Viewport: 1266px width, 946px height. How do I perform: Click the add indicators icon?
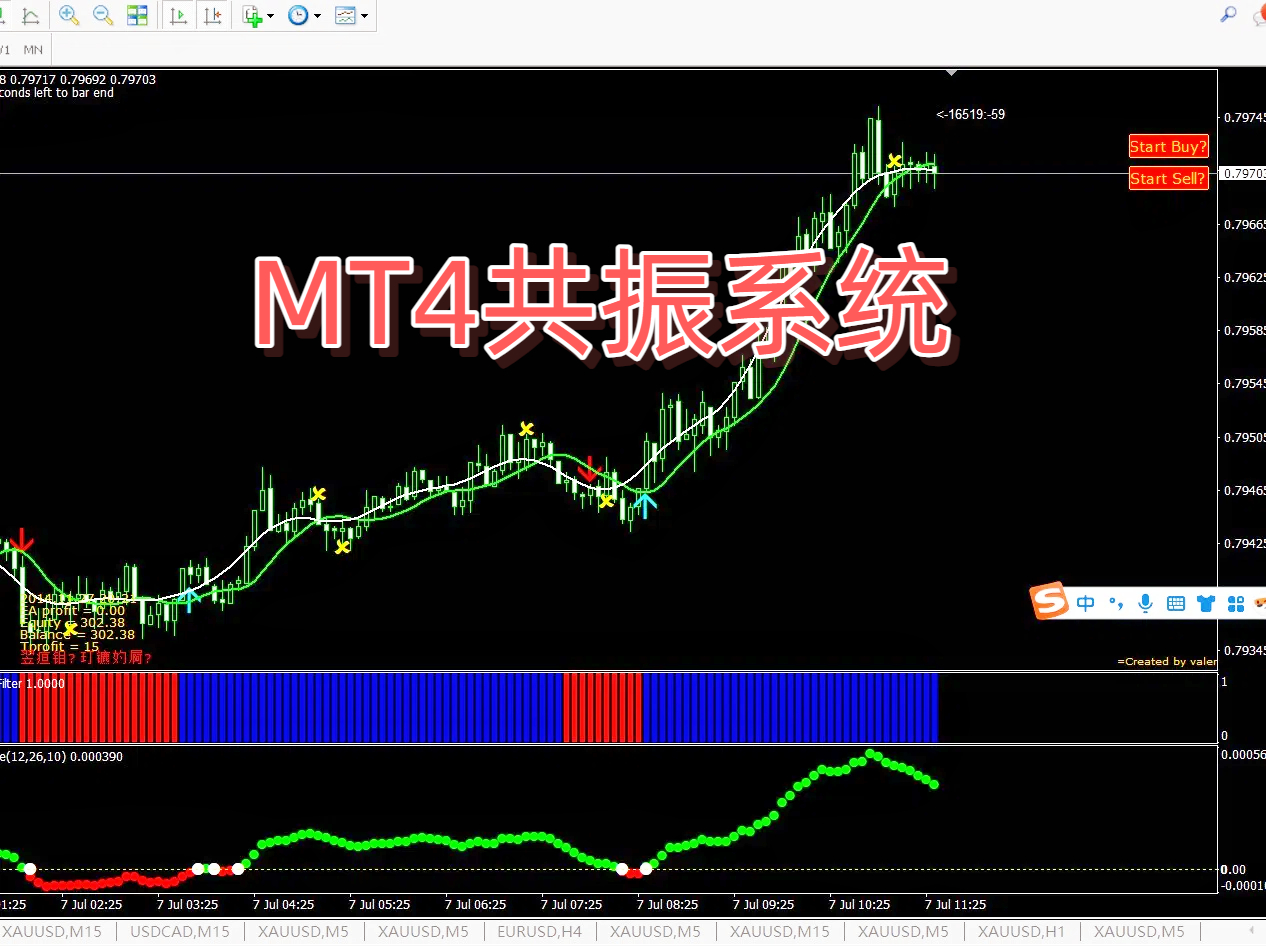(252, 15)
